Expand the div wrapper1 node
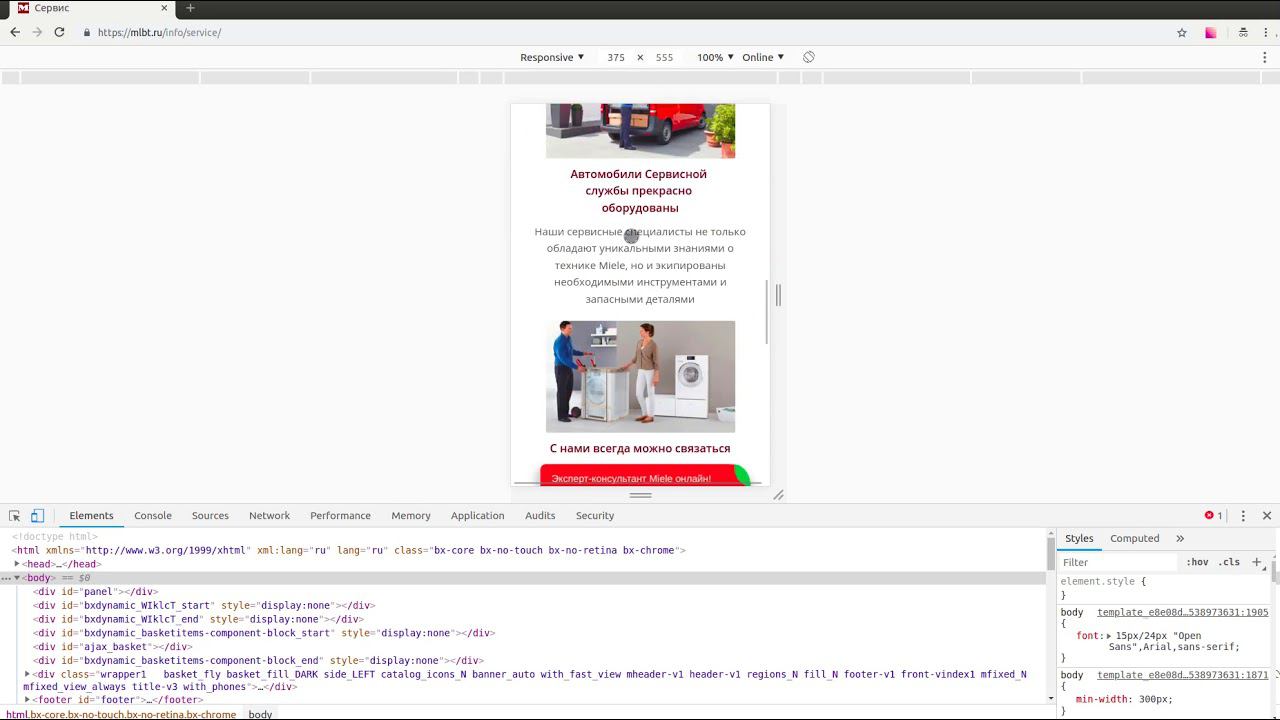 [27, 674]
